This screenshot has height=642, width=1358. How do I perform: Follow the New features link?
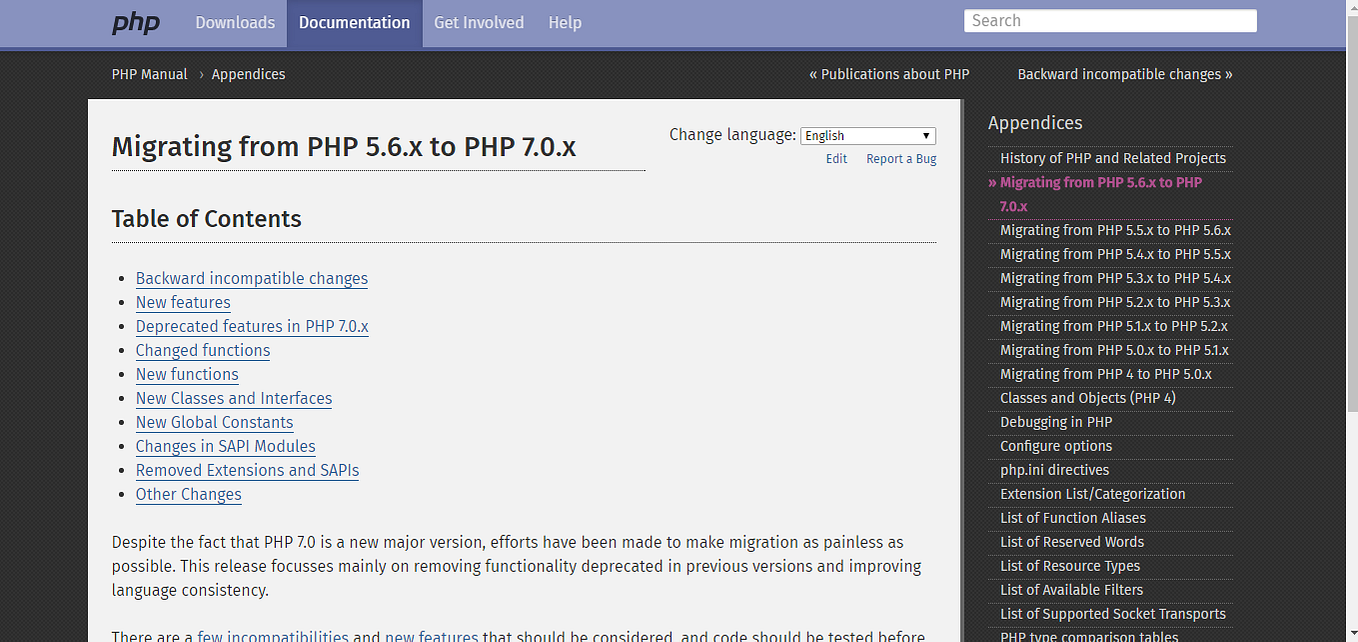[x=183, y=302]
